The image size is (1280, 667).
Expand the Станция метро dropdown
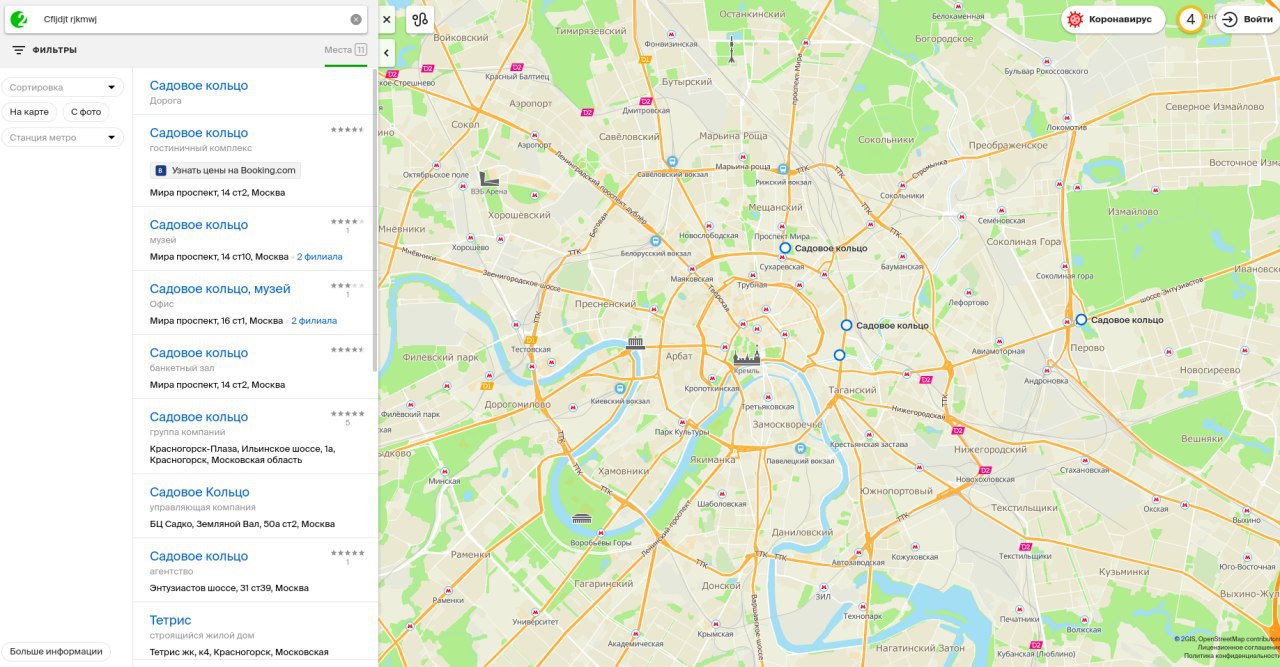pyautogui.click(x=62, y=137)
